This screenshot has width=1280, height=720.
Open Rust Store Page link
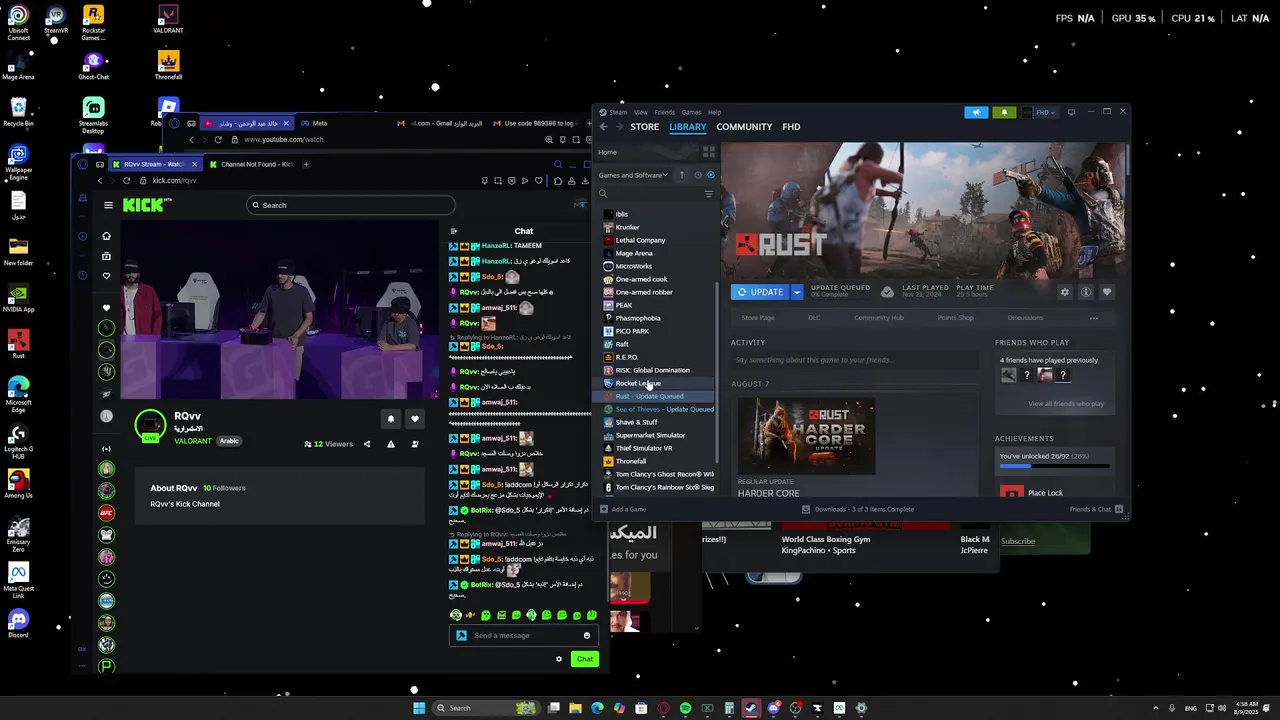point(758,318)
